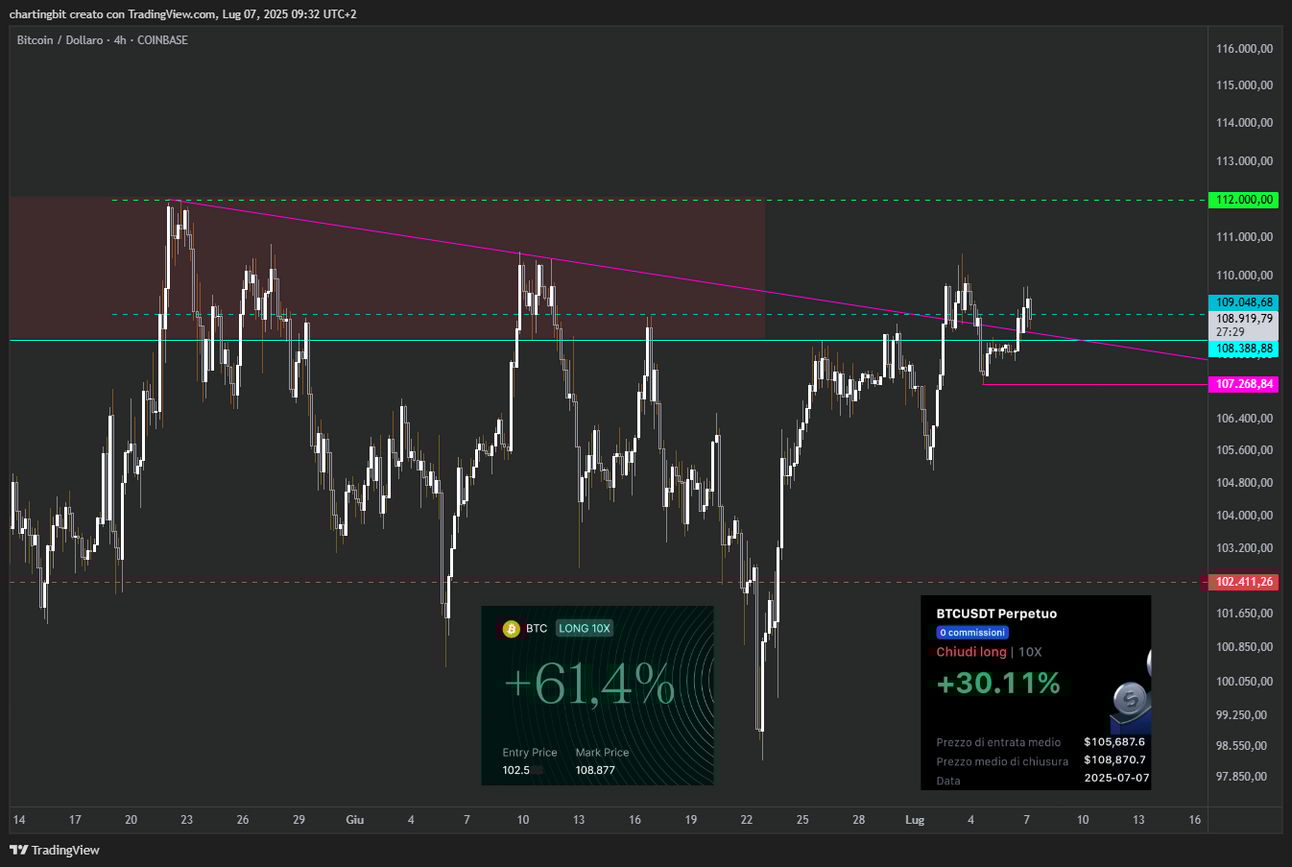Click the 26 date label on time axis

(x=243, y=820)
